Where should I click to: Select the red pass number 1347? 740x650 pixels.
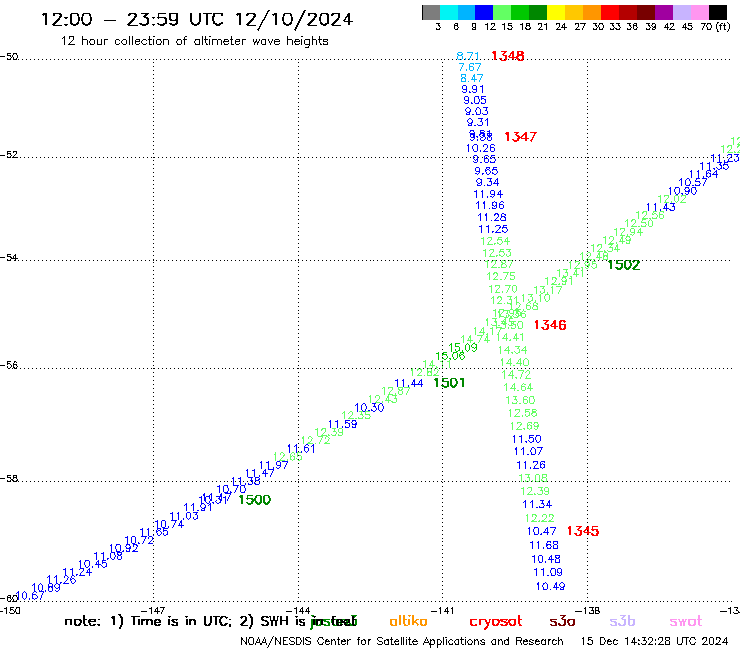tap(520, 137)
